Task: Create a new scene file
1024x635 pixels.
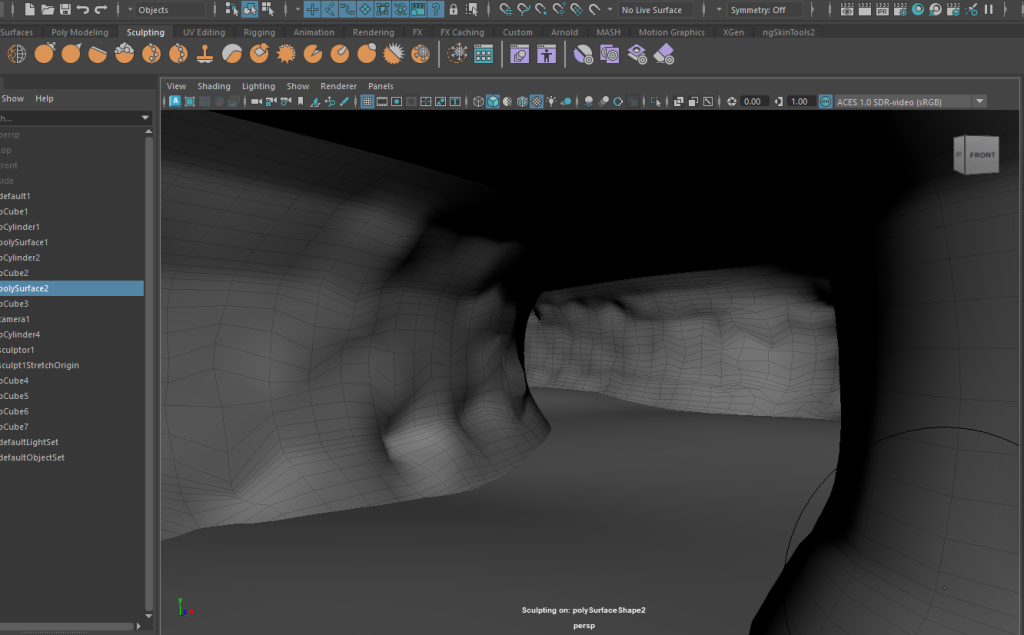Action: tap(29, 9)
